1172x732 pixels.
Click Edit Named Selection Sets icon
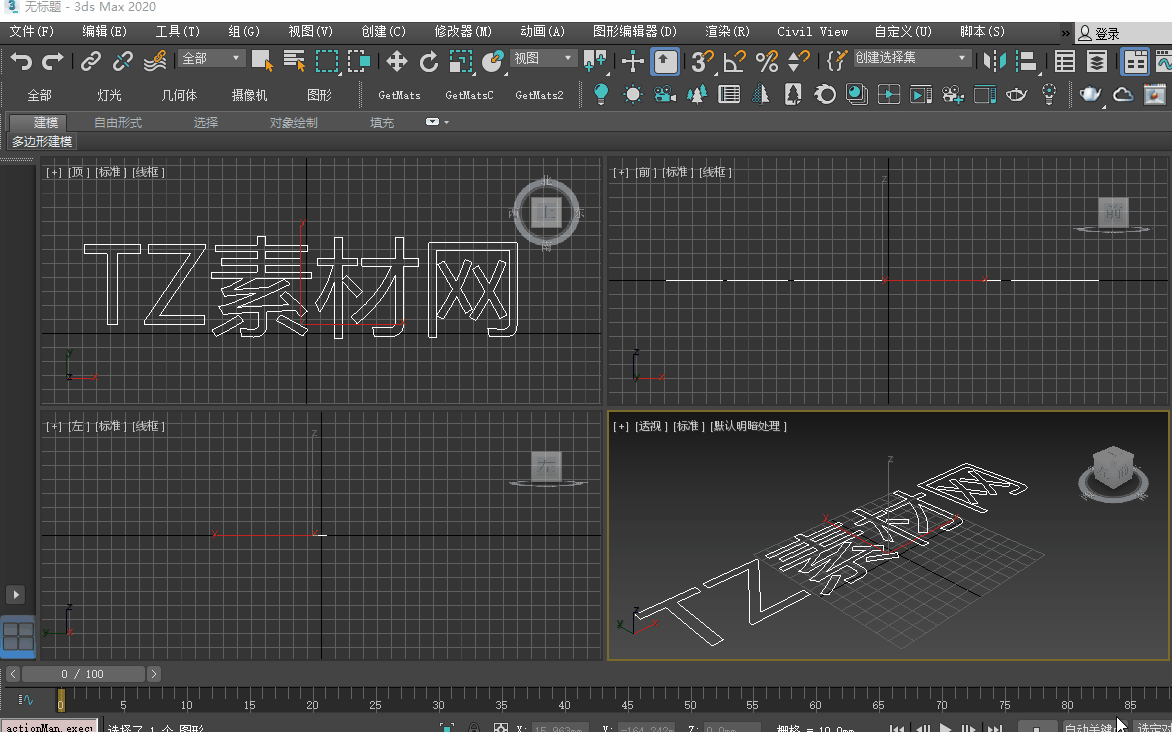click(836, 61)
